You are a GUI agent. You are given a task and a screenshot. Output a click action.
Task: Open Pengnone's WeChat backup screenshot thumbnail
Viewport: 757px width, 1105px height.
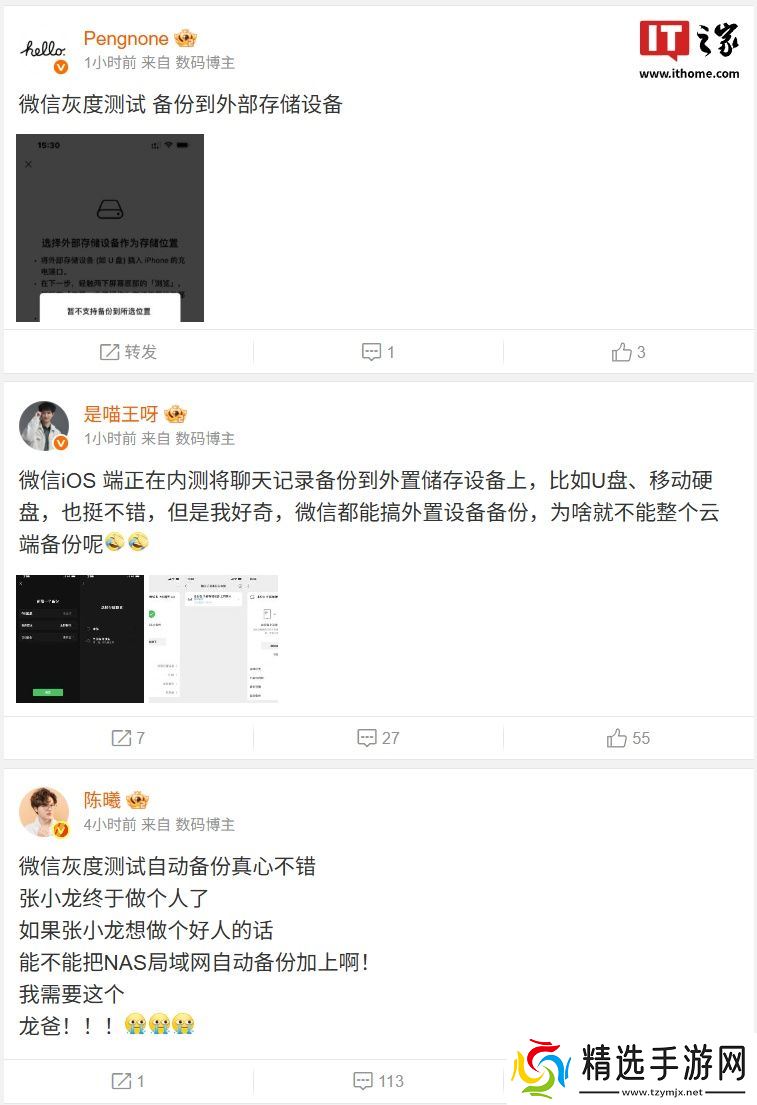(x=110, y=228)
